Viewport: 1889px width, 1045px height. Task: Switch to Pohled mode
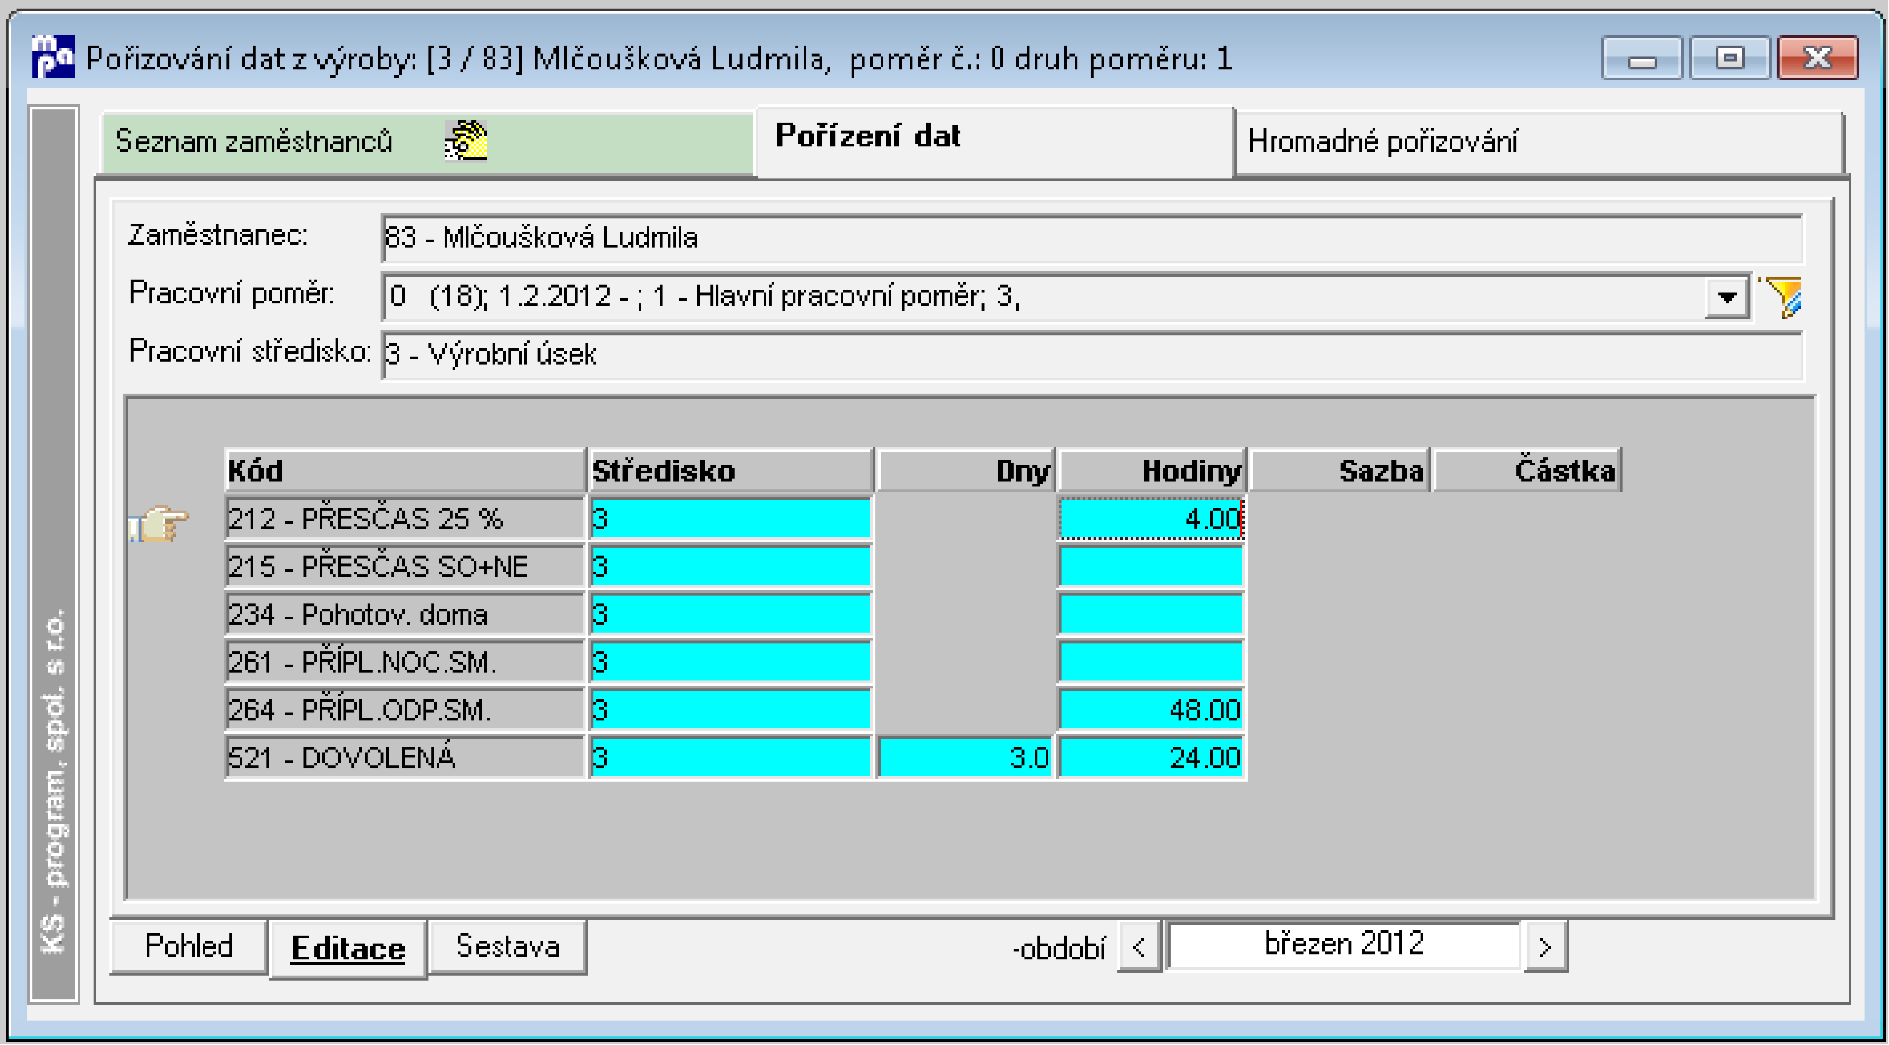189,946
